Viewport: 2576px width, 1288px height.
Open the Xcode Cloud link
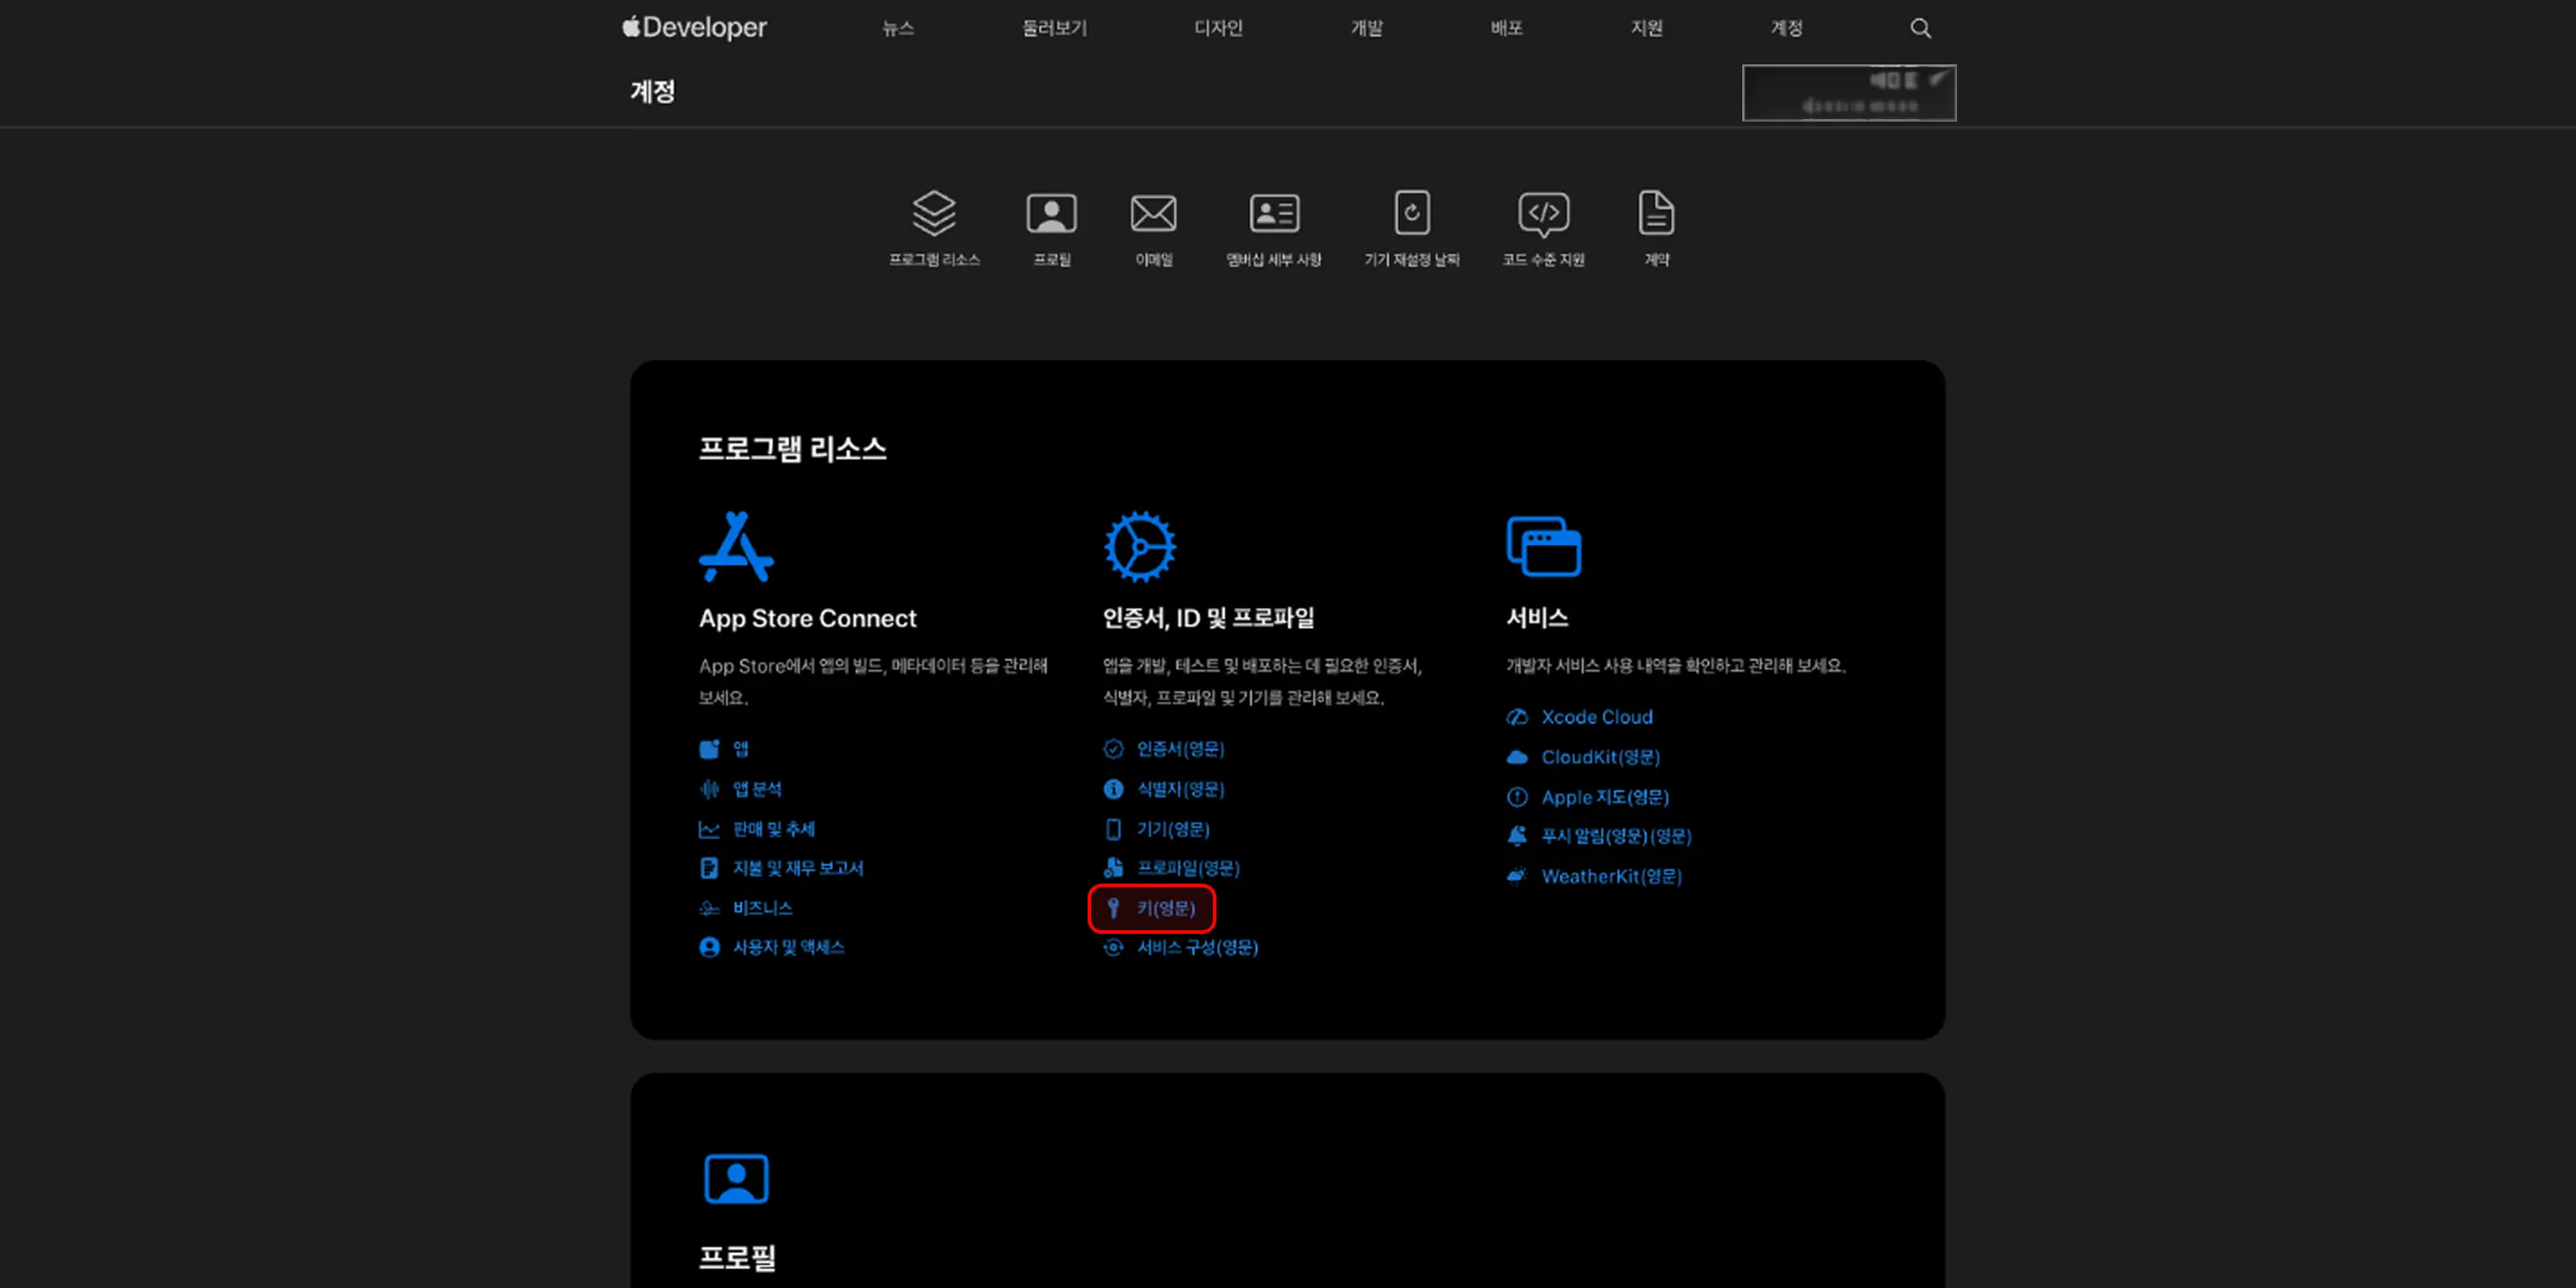coord(1597,717)
